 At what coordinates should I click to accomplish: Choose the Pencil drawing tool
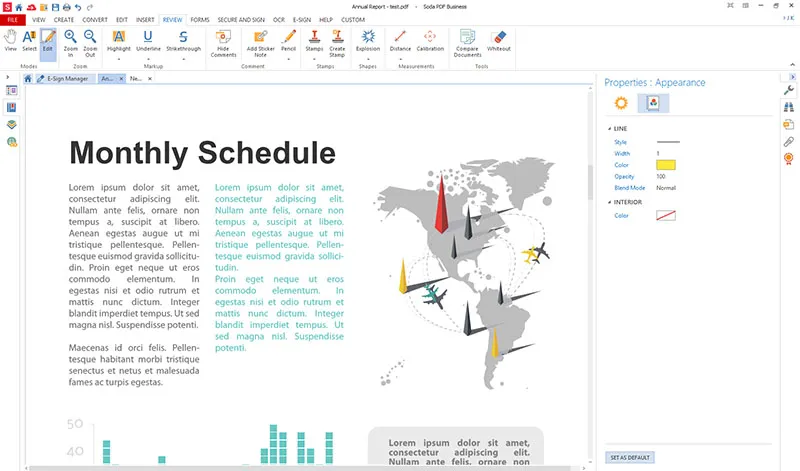coord(289,40)
